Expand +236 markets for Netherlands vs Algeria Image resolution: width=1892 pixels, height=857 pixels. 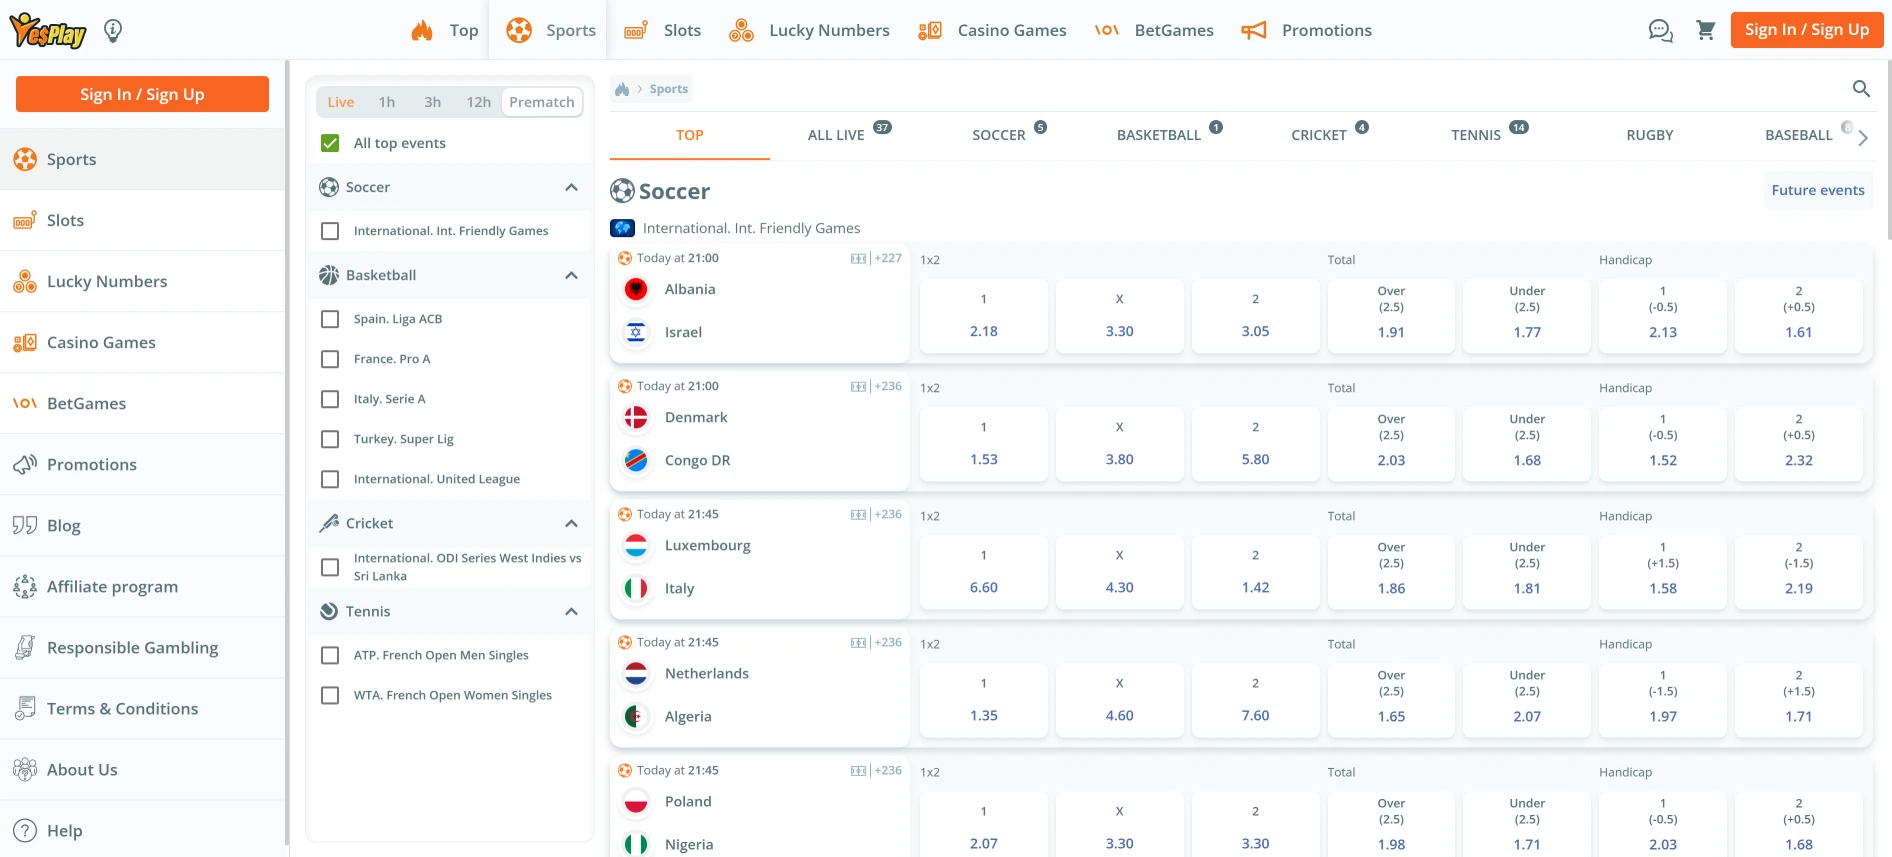[888, 642]
